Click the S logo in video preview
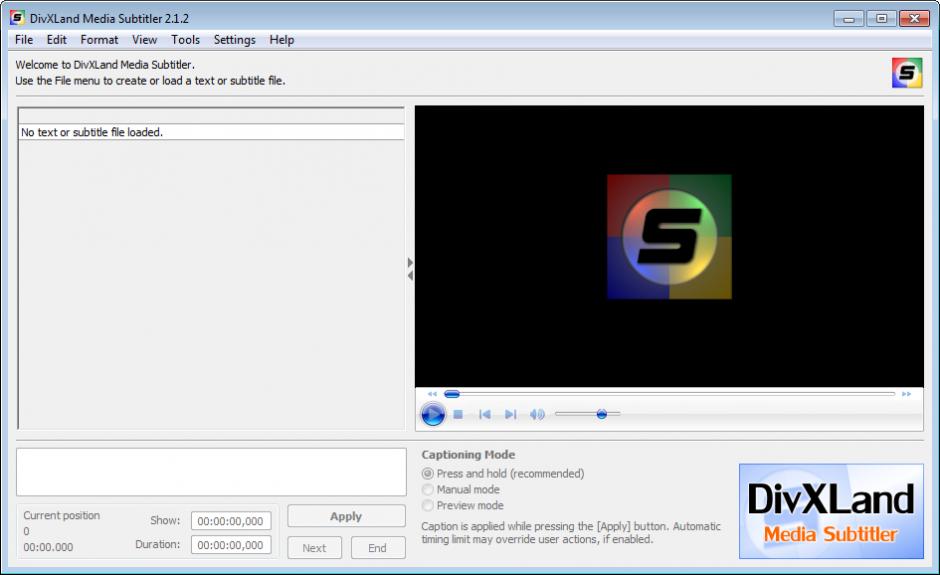The width and height of the screenshot is (940, 575). [x=669, y=237]
